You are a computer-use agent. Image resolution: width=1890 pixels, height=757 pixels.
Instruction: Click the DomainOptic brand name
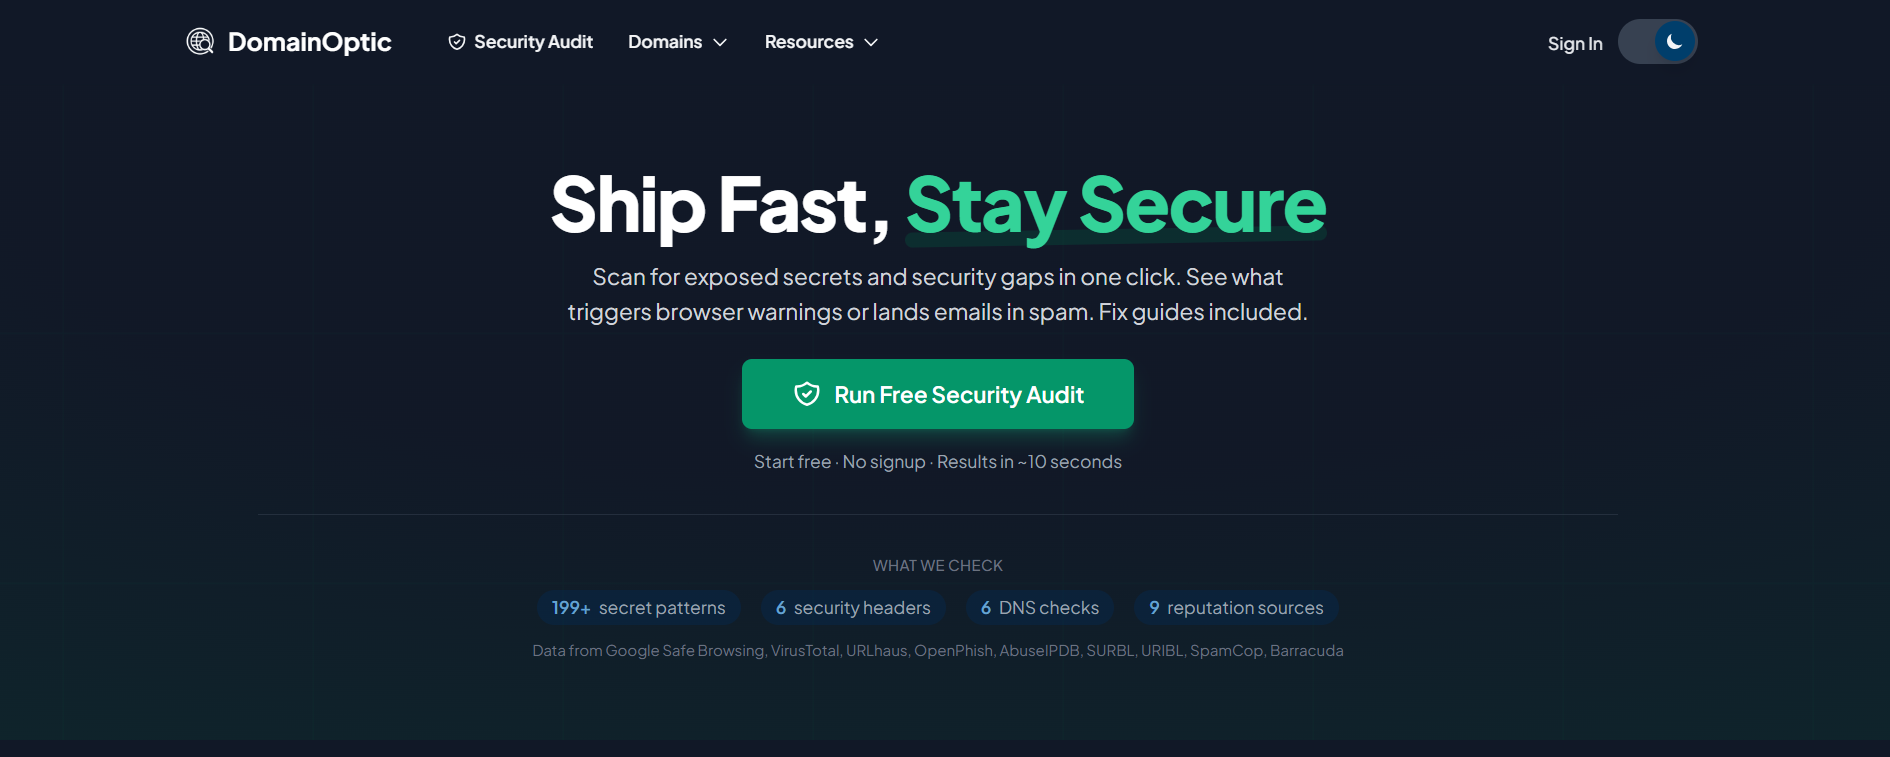(x=310, y=42)
